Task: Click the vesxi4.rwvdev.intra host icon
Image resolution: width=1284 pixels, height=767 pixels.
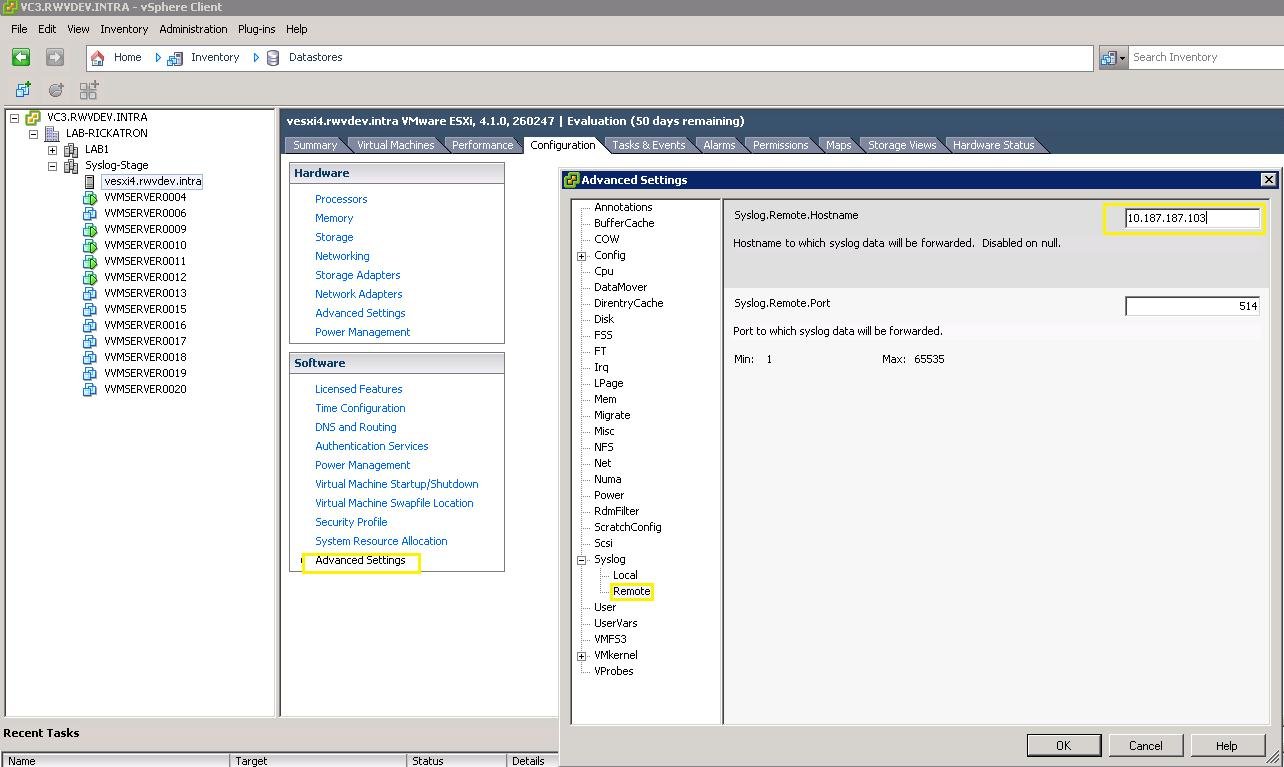Action: pos(90,182)
